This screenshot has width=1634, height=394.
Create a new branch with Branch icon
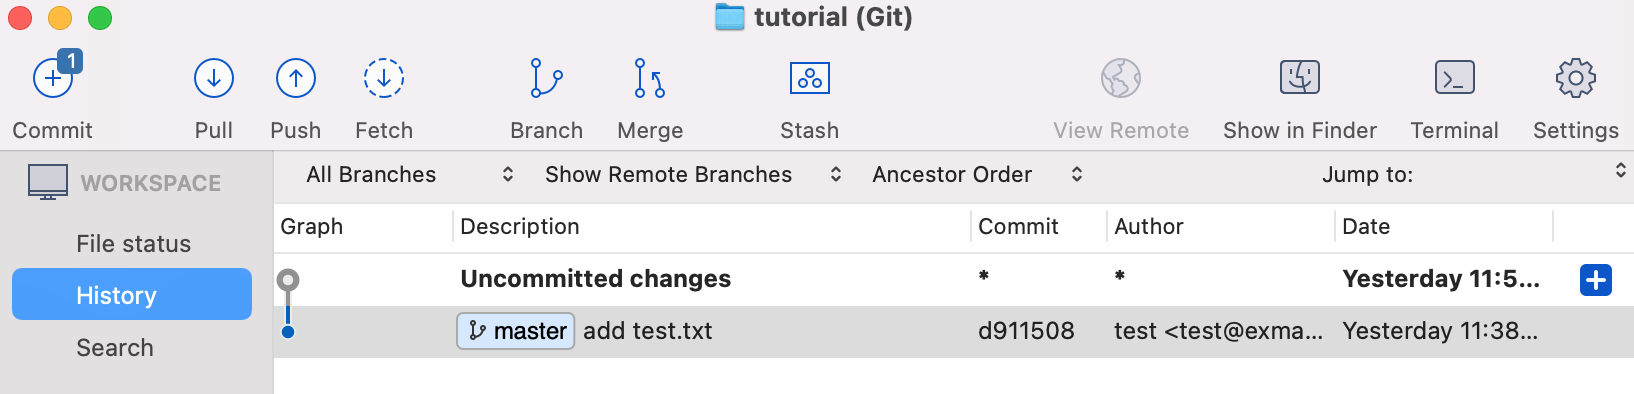546,78
